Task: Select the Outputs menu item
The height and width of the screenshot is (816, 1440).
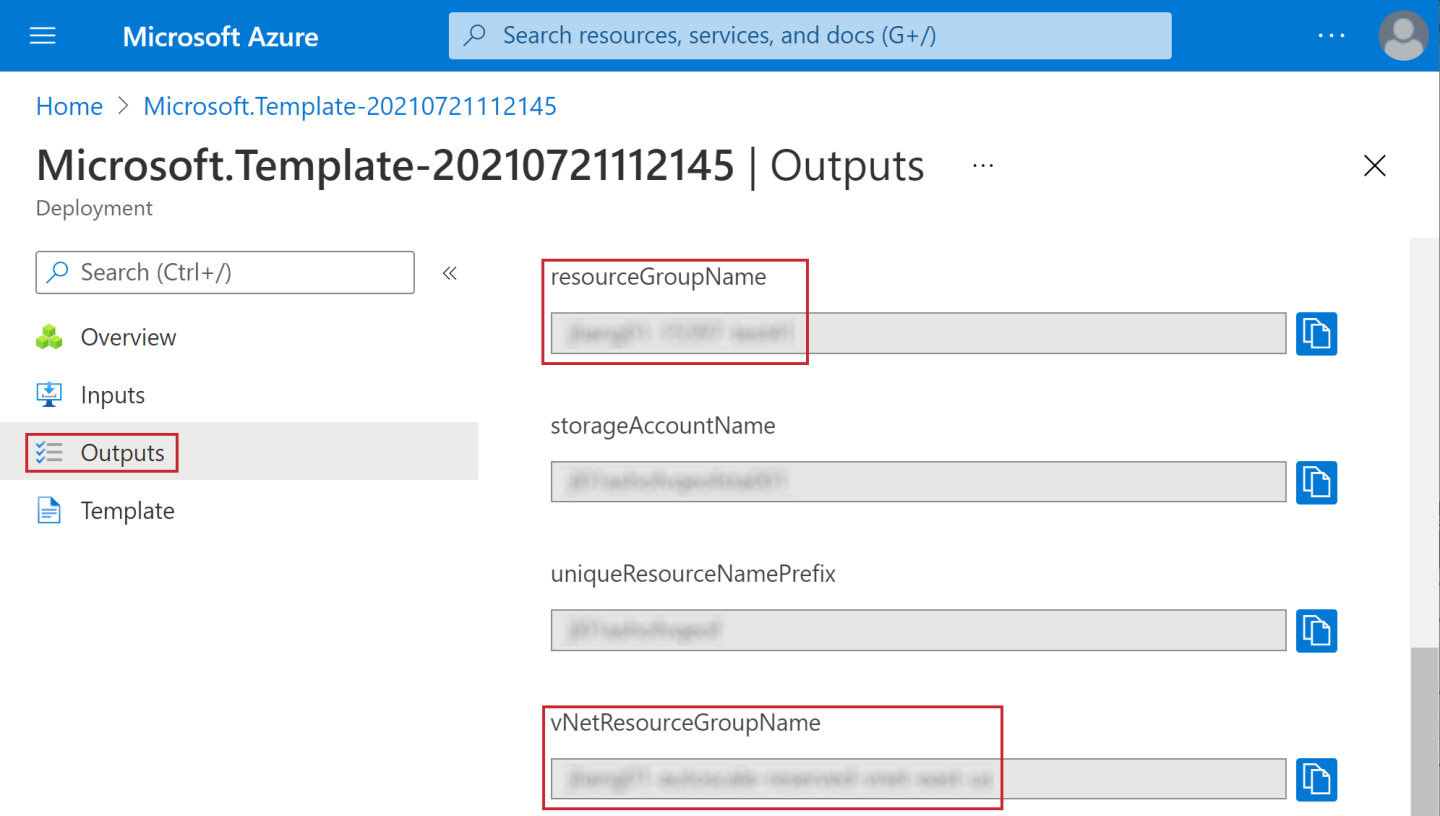Action: [x=239, y=453]
